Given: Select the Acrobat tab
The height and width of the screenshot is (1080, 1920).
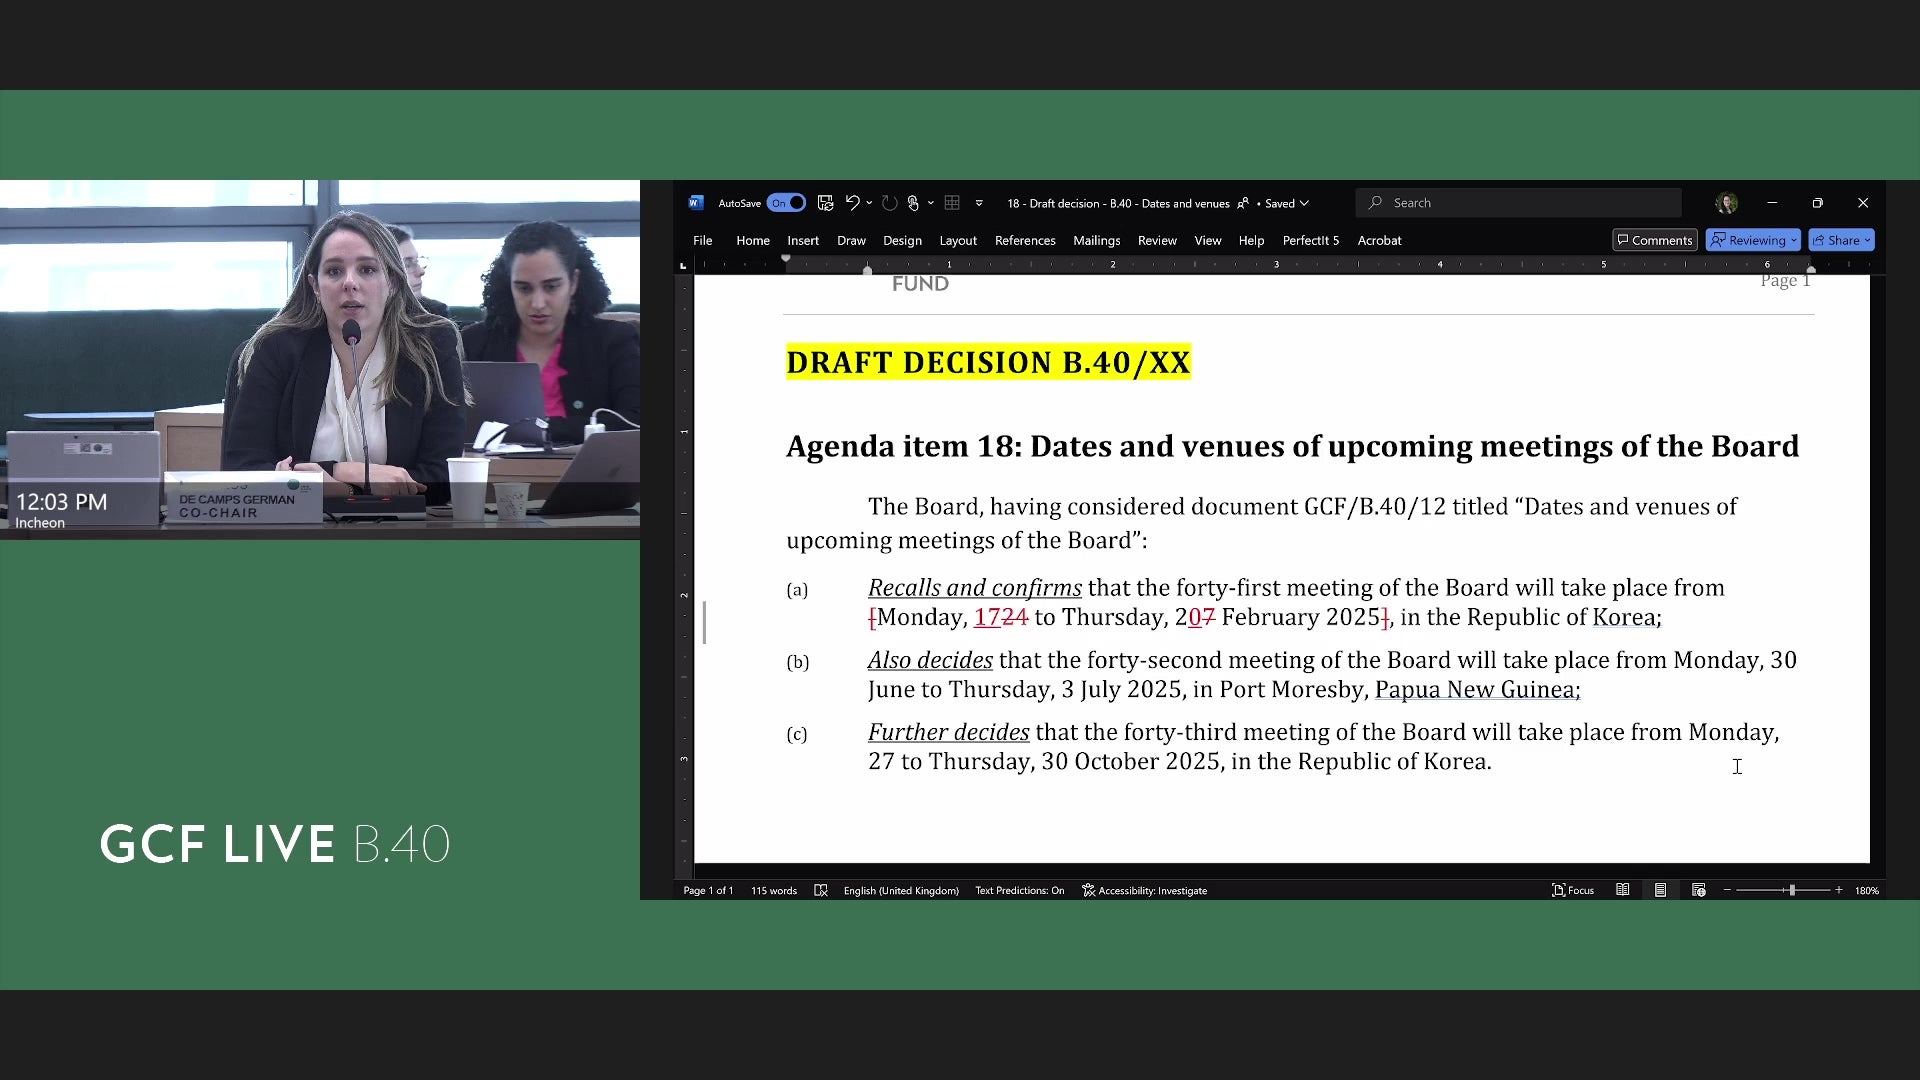Looking at the screenshot, I should coord(1379,241).
